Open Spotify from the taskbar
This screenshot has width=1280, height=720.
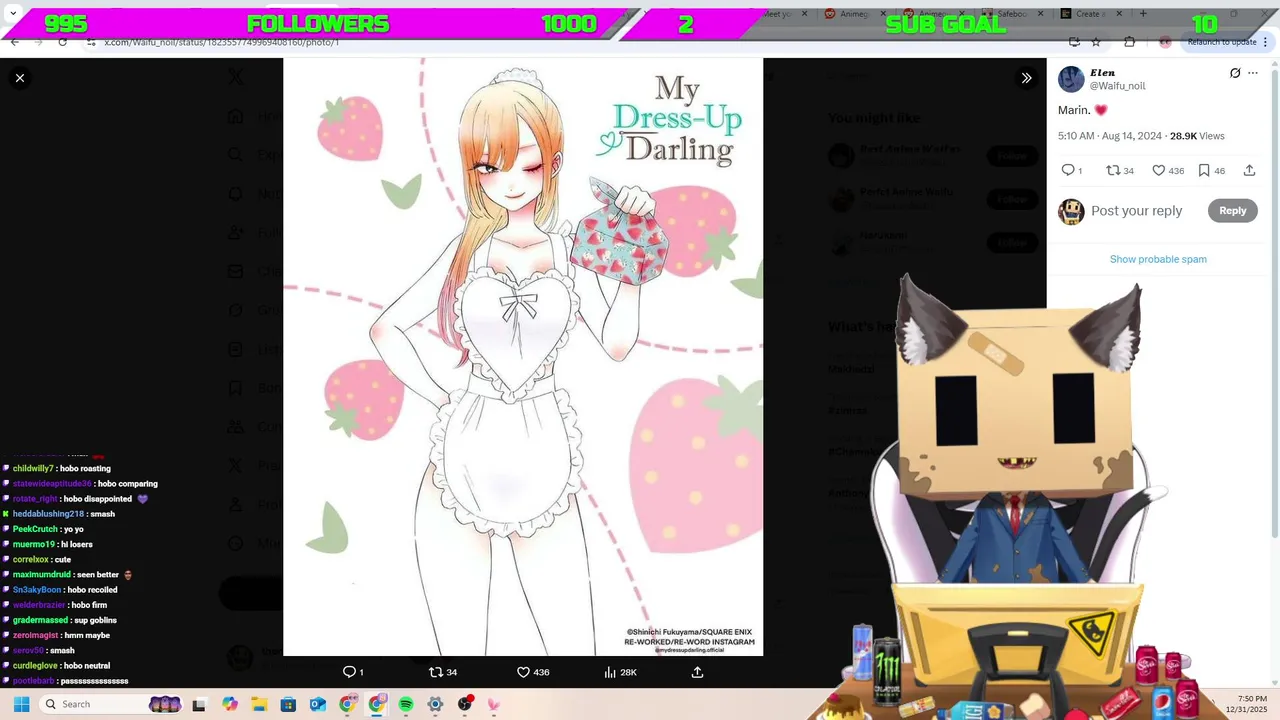pos(406,704)
